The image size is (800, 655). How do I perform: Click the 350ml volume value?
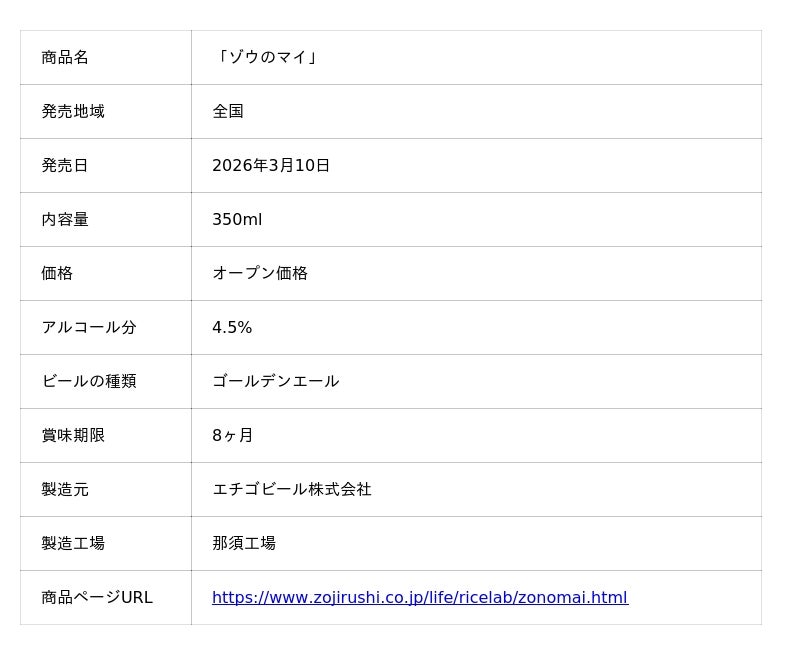[x=237, y=219]
